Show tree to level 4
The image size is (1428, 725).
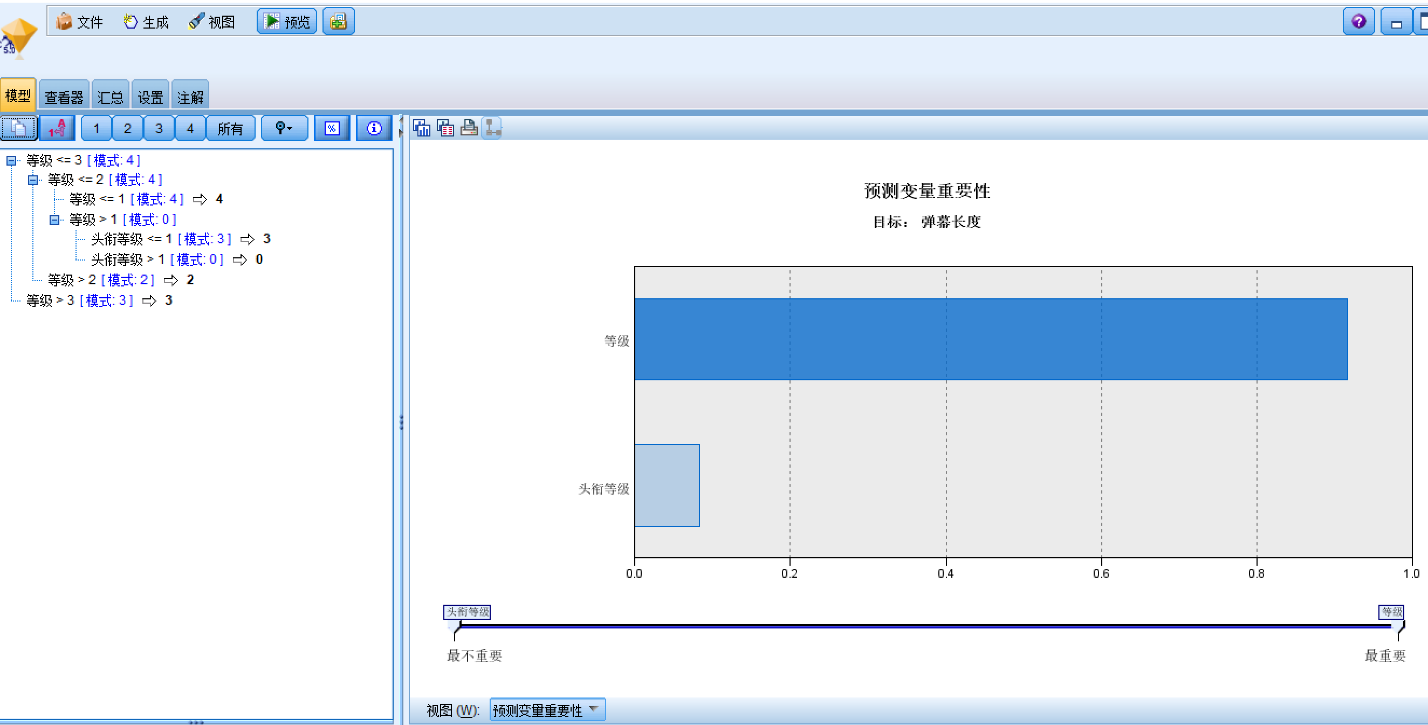click(190, 128)
